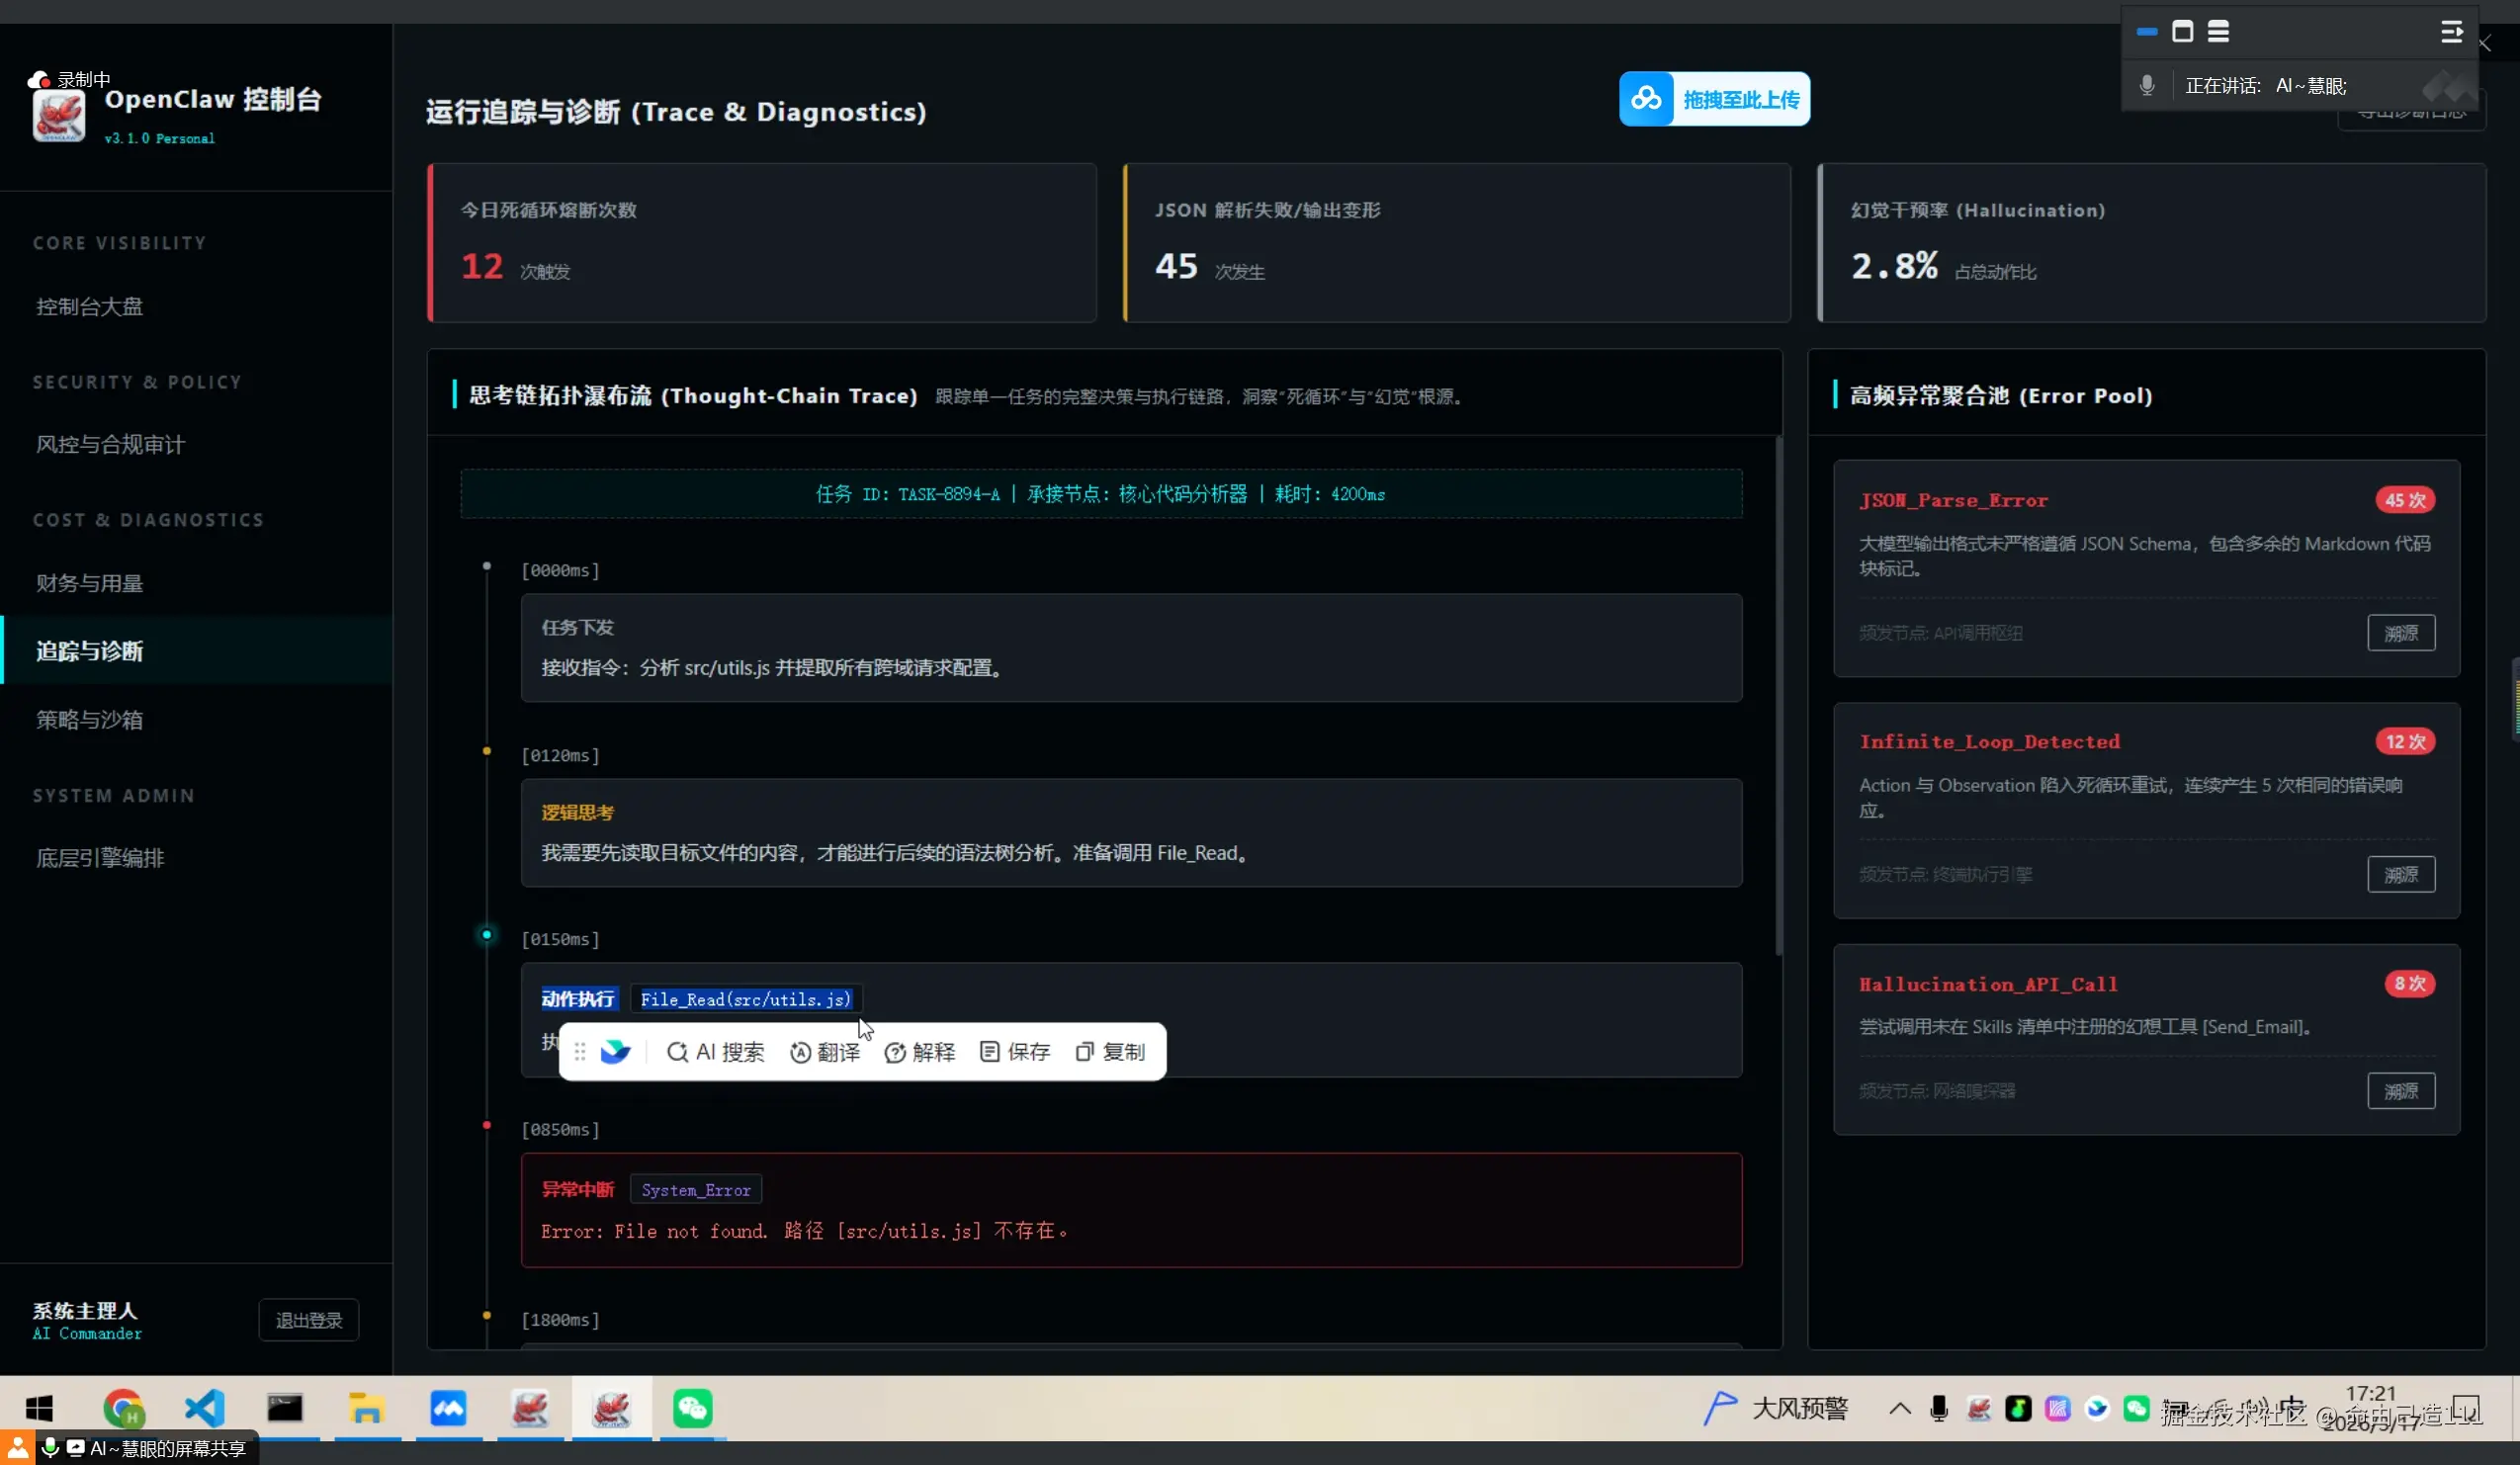Image resolution: width=2520 pixels, height=1465 pixels.
Task: Switch to 财务与用量 sidebar item
Action: (90, 583)
